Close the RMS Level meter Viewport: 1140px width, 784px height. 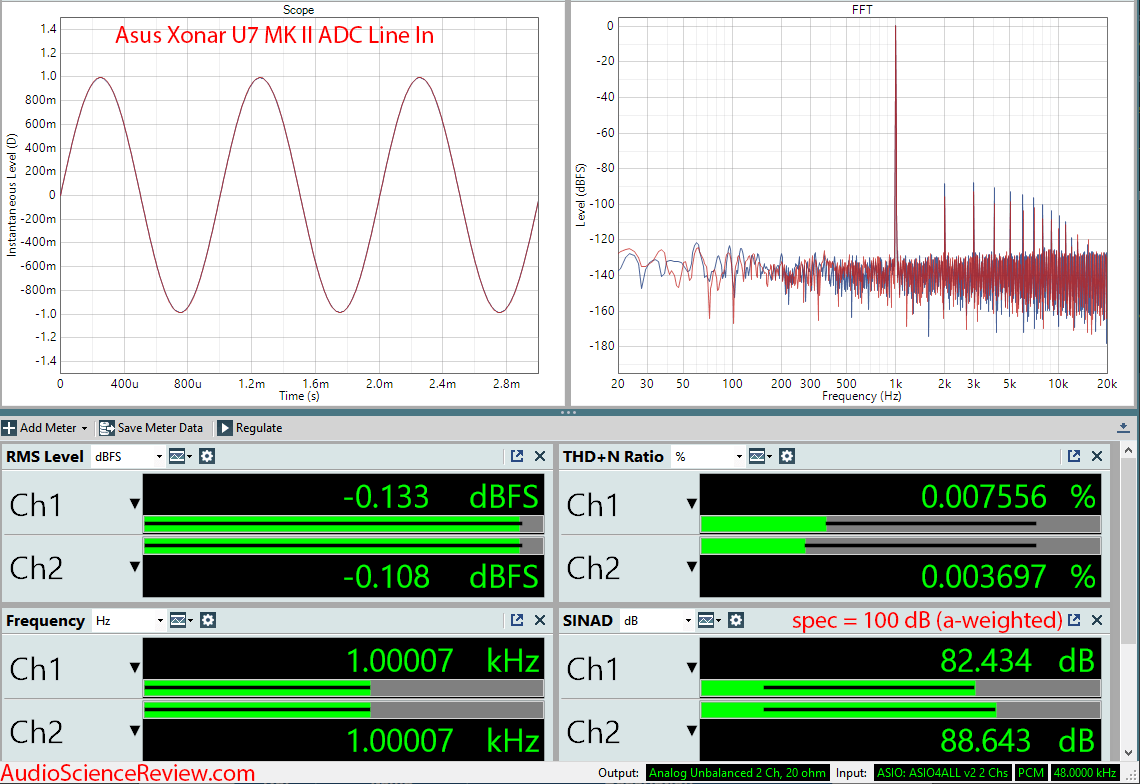(x=540, y=456)
